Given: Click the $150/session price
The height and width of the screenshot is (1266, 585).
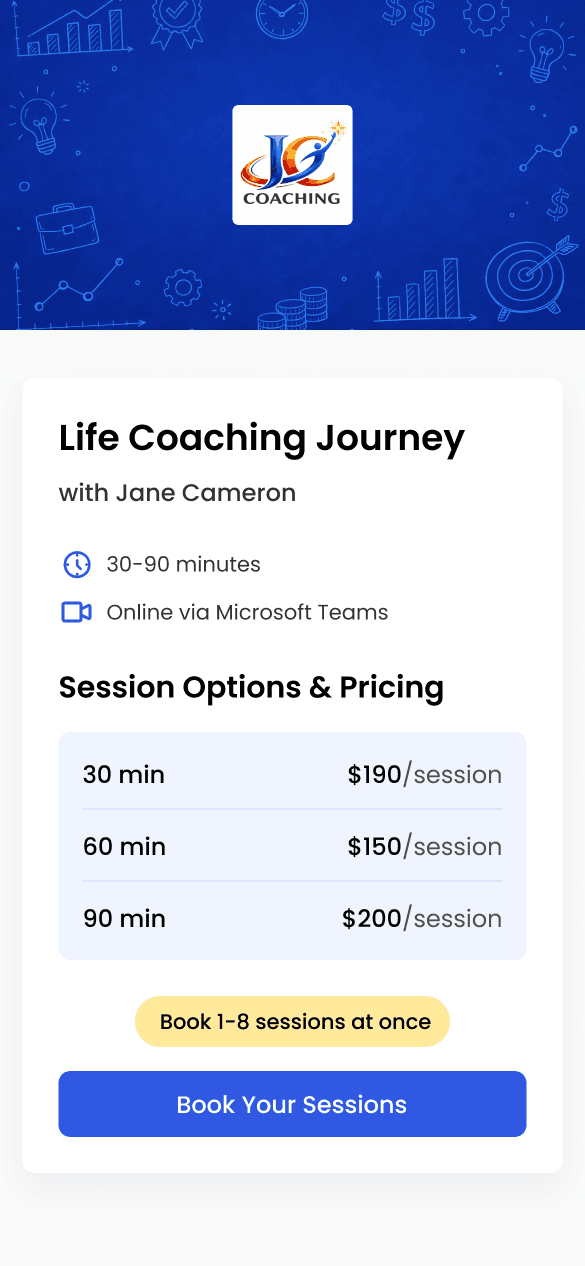Looking at the screenshot, I should click(425, 847).
